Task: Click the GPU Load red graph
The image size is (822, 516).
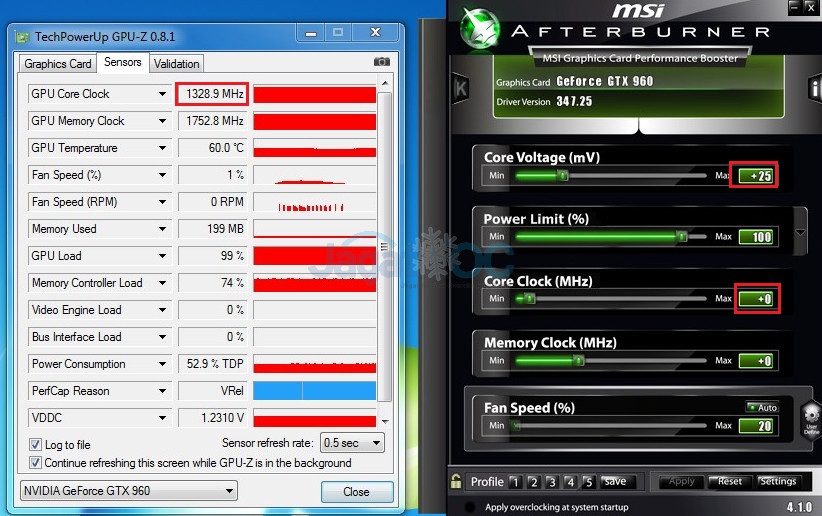Action: tap(315, 256)
